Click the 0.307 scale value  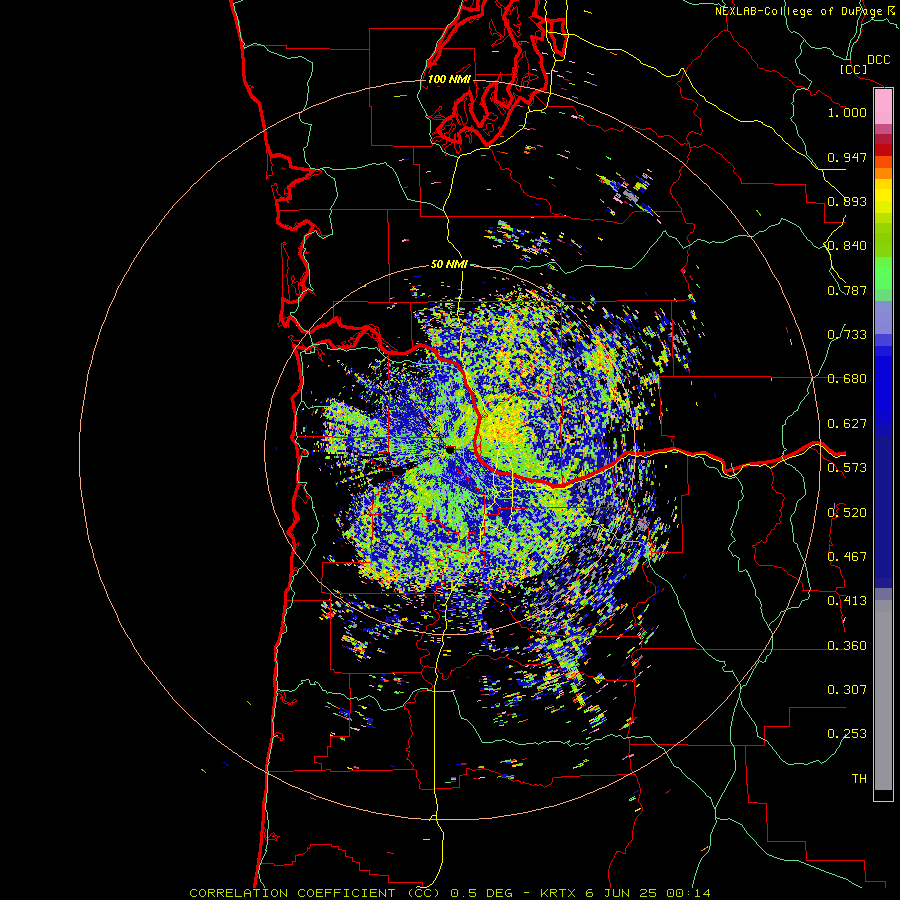[x=847, y=690]
